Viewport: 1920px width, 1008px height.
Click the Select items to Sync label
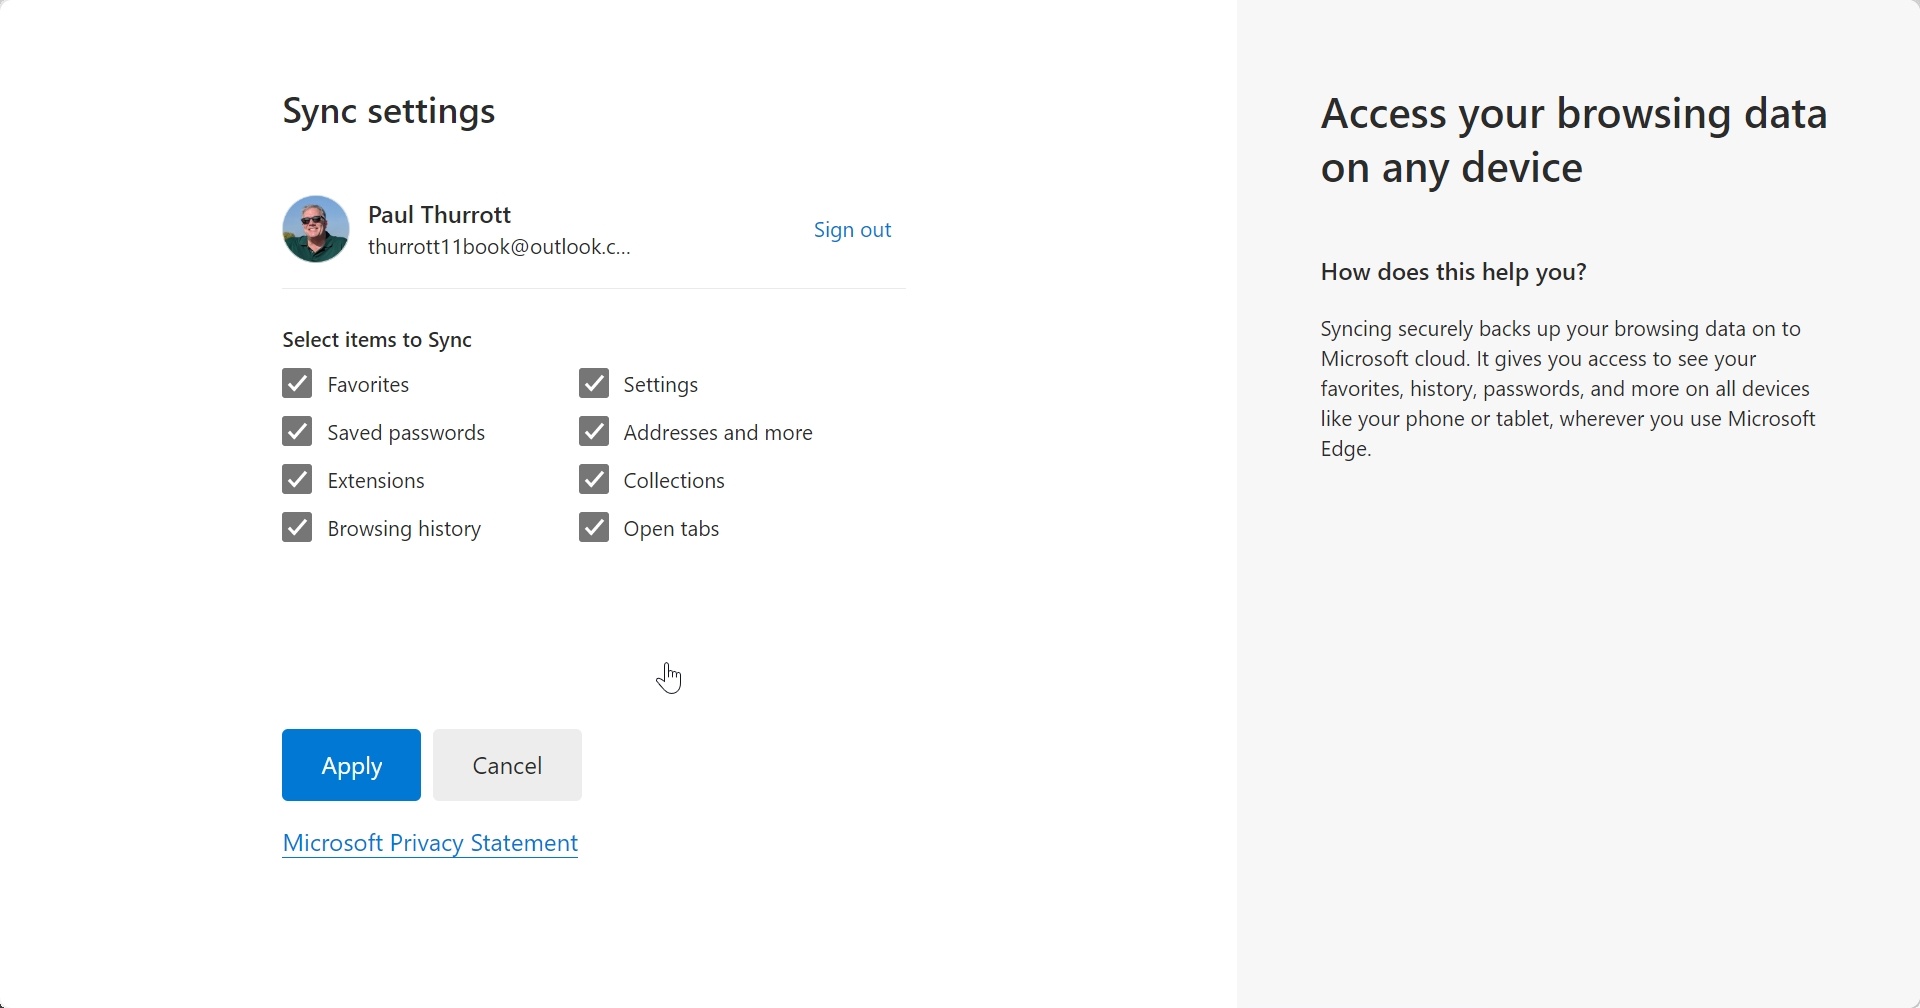(x=377, y=340)
